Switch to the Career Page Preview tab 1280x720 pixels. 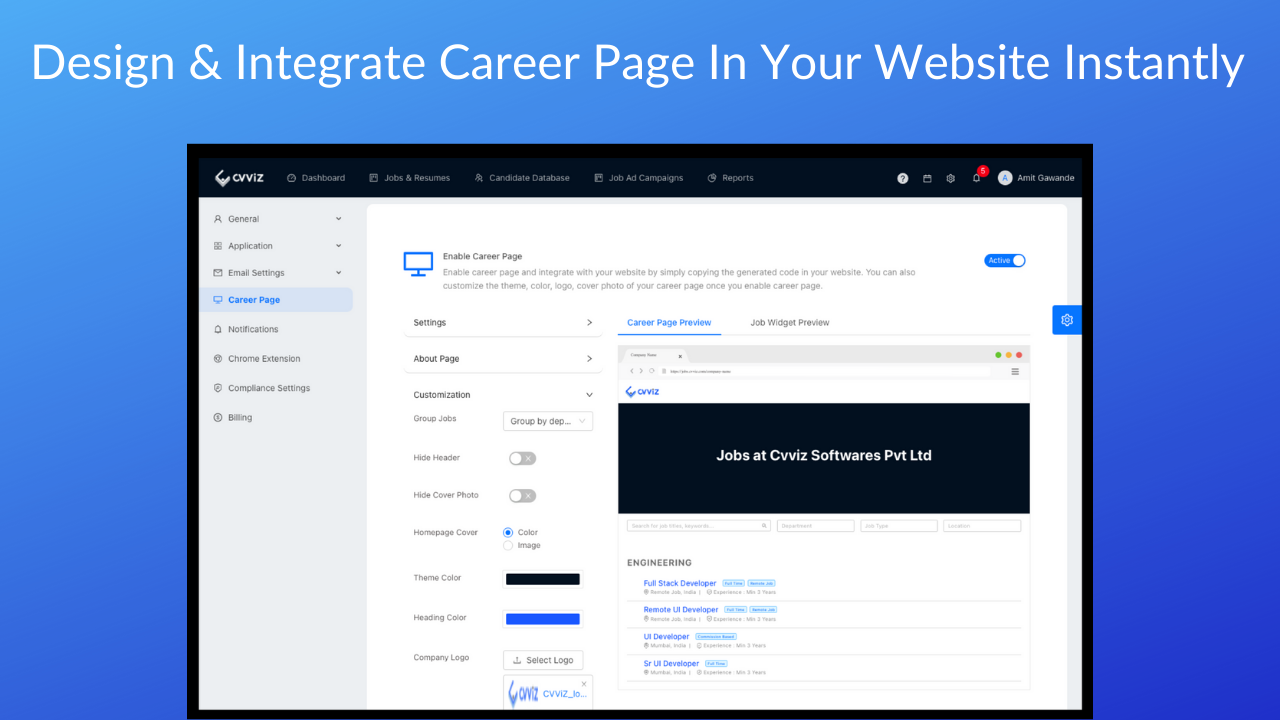click(x=669, y=323)
